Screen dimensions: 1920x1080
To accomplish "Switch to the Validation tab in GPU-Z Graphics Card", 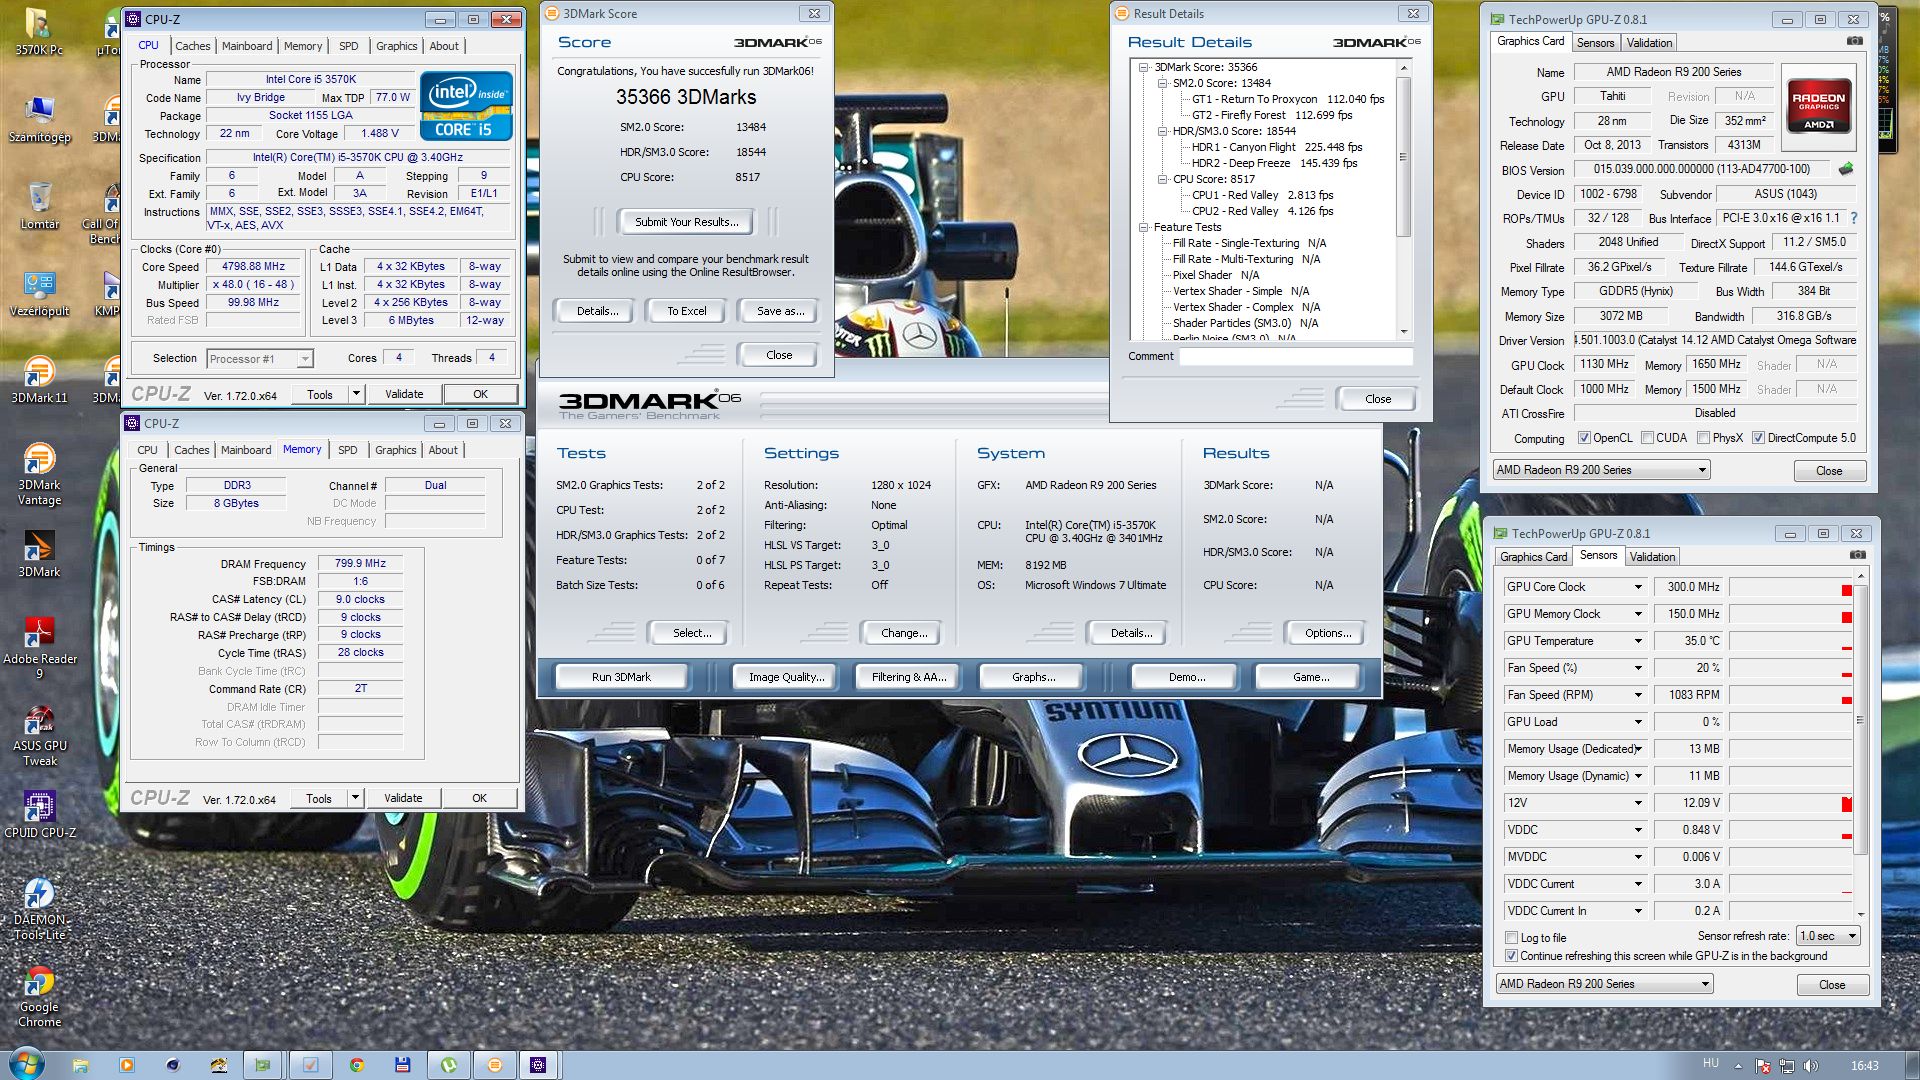I will (1649, 43).
